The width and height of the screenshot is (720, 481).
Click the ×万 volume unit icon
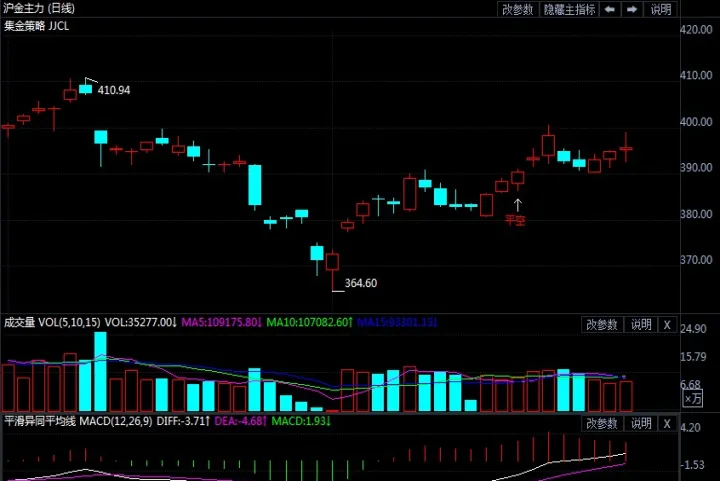[x=693, y=398]
